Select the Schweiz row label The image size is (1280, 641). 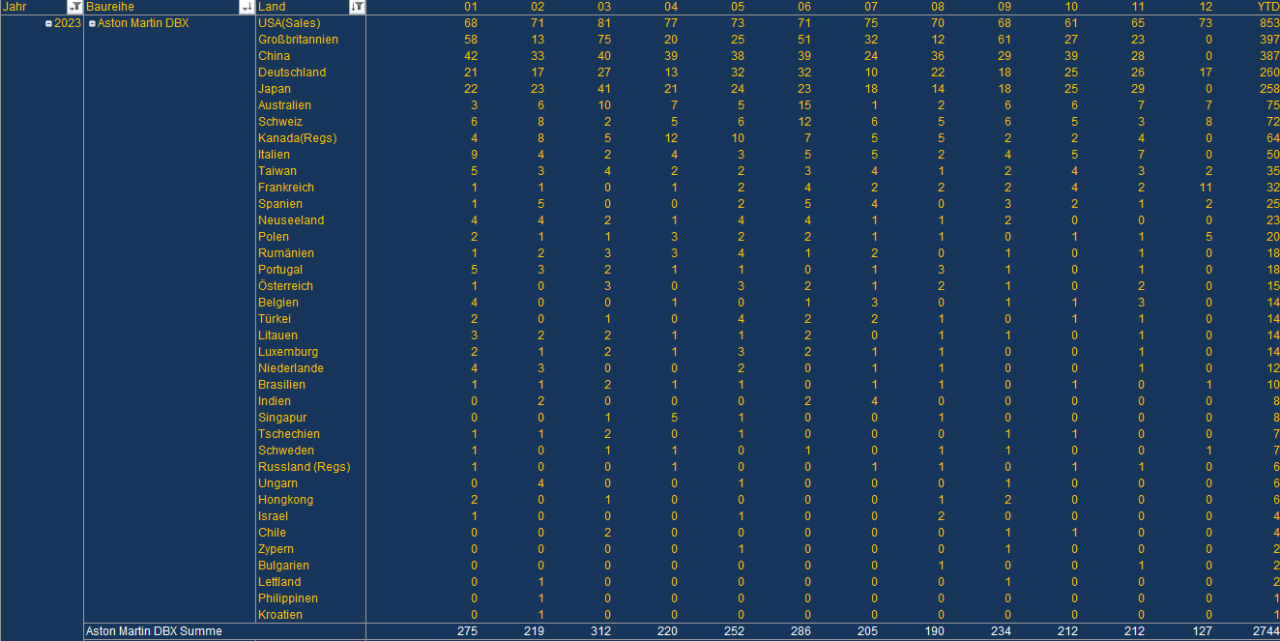[x=280, y=121]
